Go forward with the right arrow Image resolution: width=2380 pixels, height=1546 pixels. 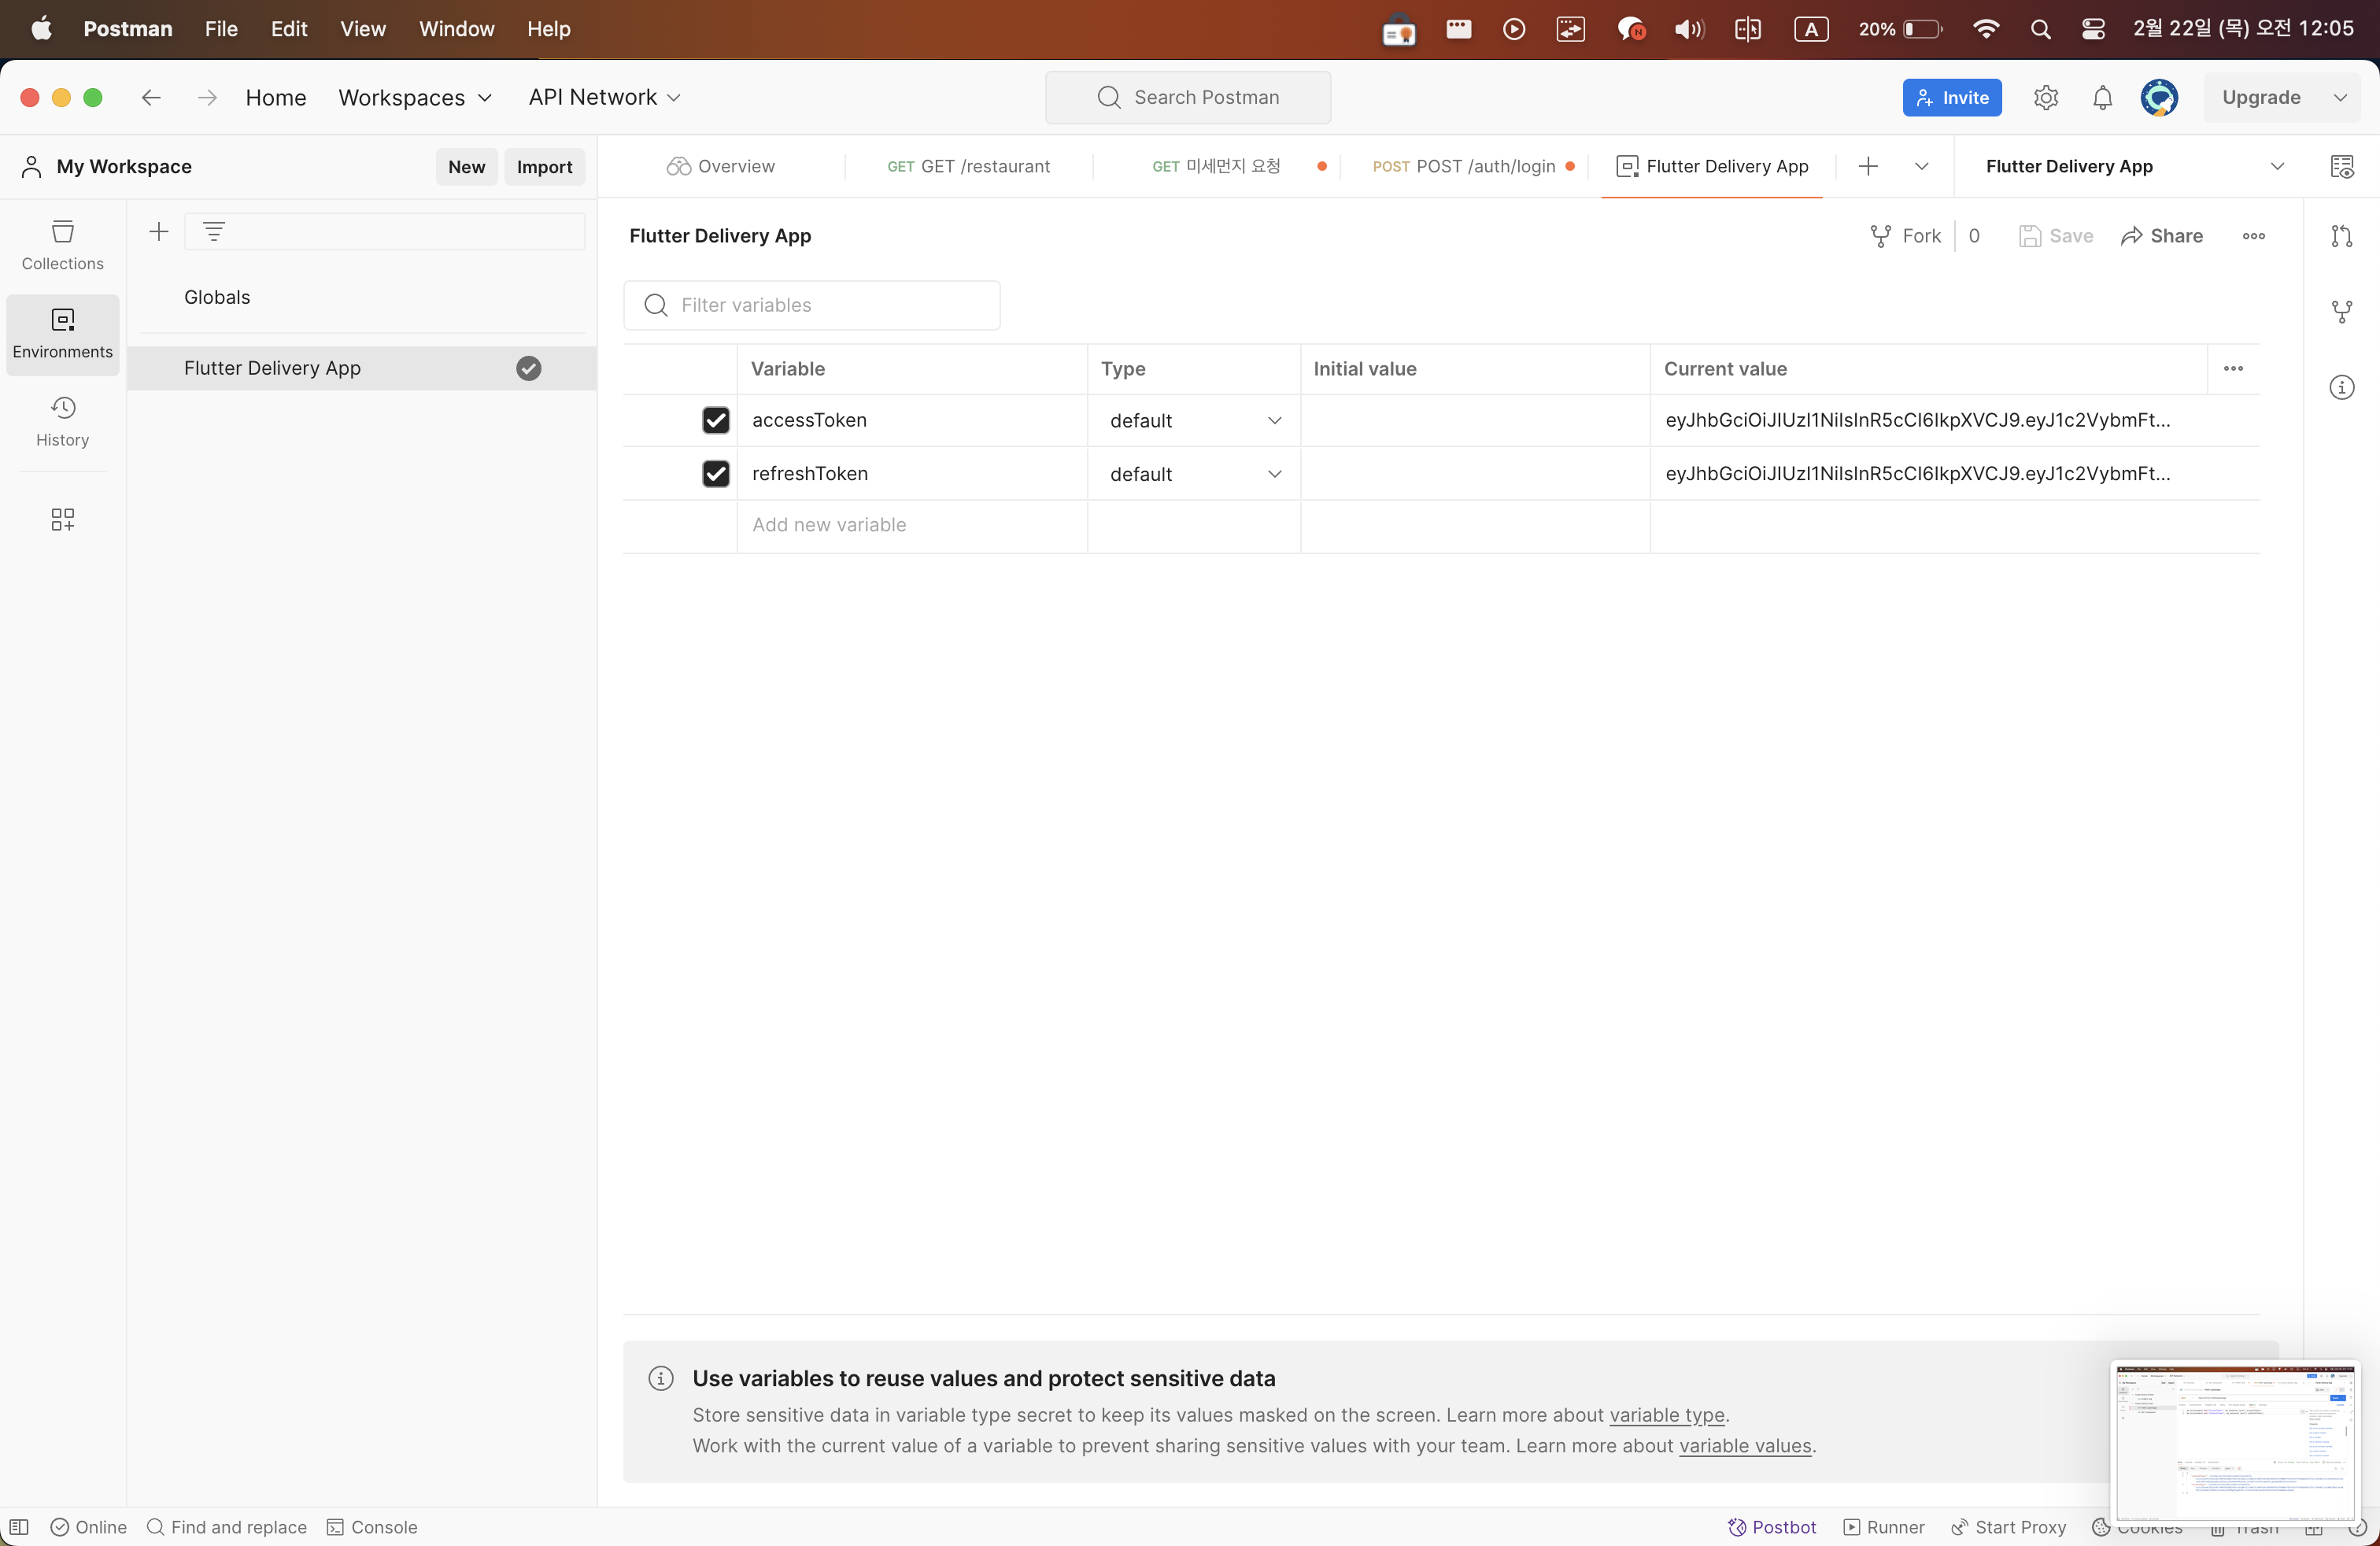click(206, 97)
